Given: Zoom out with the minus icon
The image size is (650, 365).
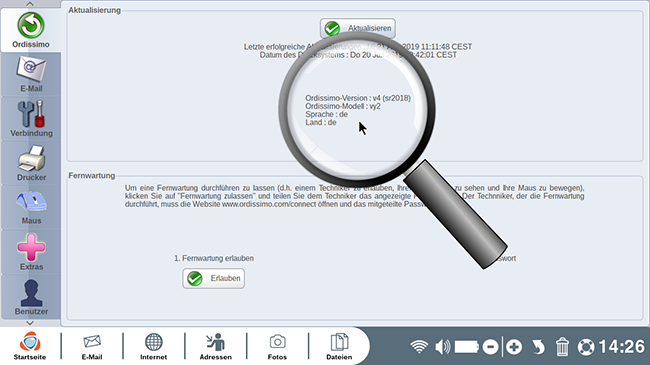Looking at the screenshot, I should 490,347.
